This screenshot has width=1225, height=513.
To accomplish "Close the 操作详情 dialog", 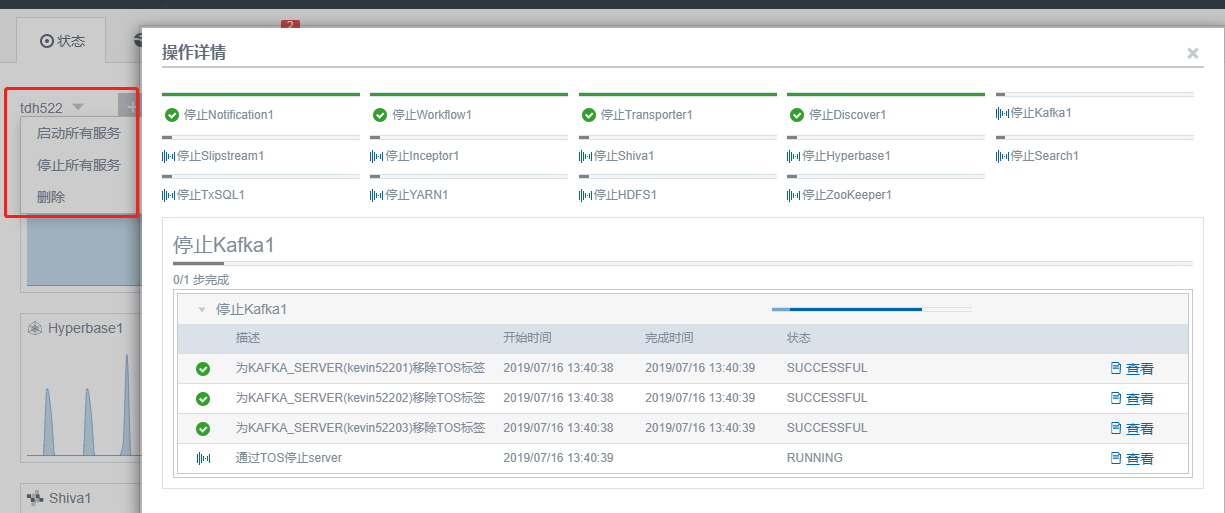I will 1192,54.
